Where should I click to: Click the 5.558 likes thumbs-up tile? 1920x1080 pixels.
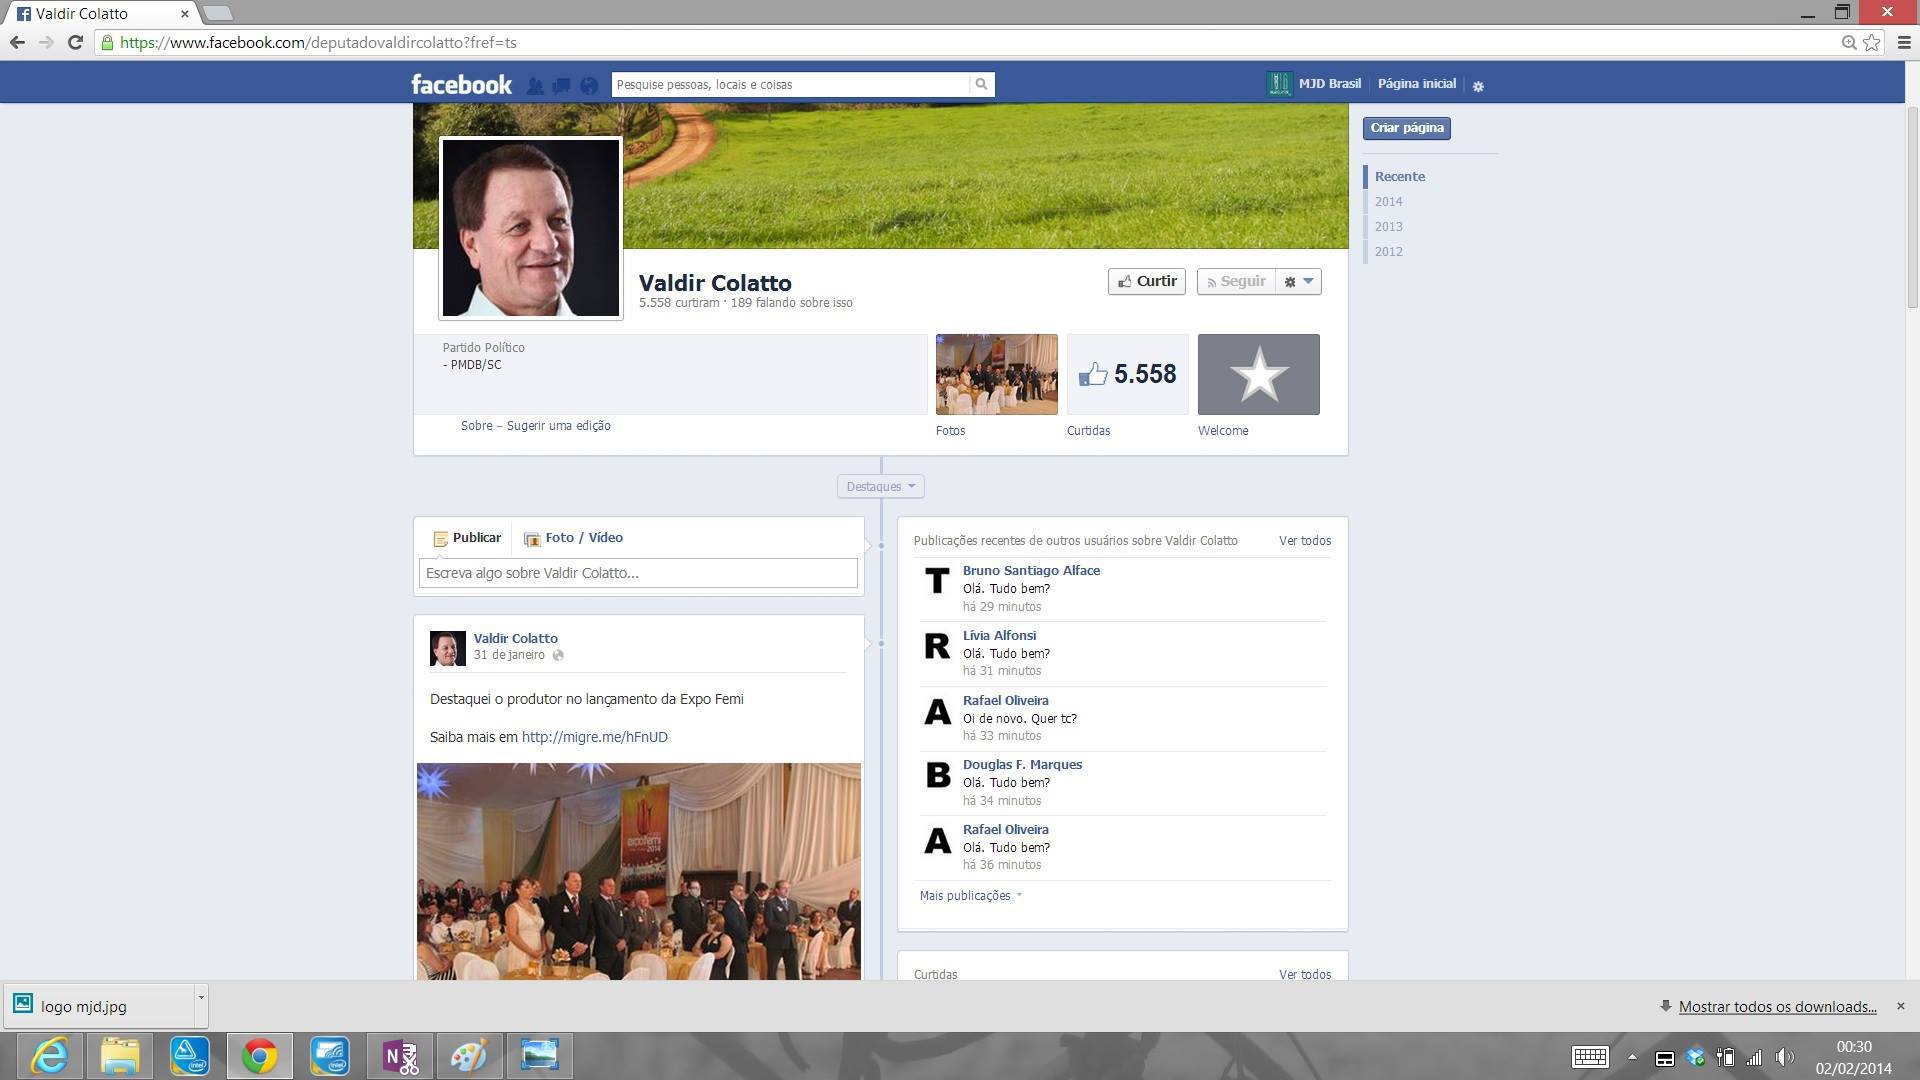coord(1127,374)
